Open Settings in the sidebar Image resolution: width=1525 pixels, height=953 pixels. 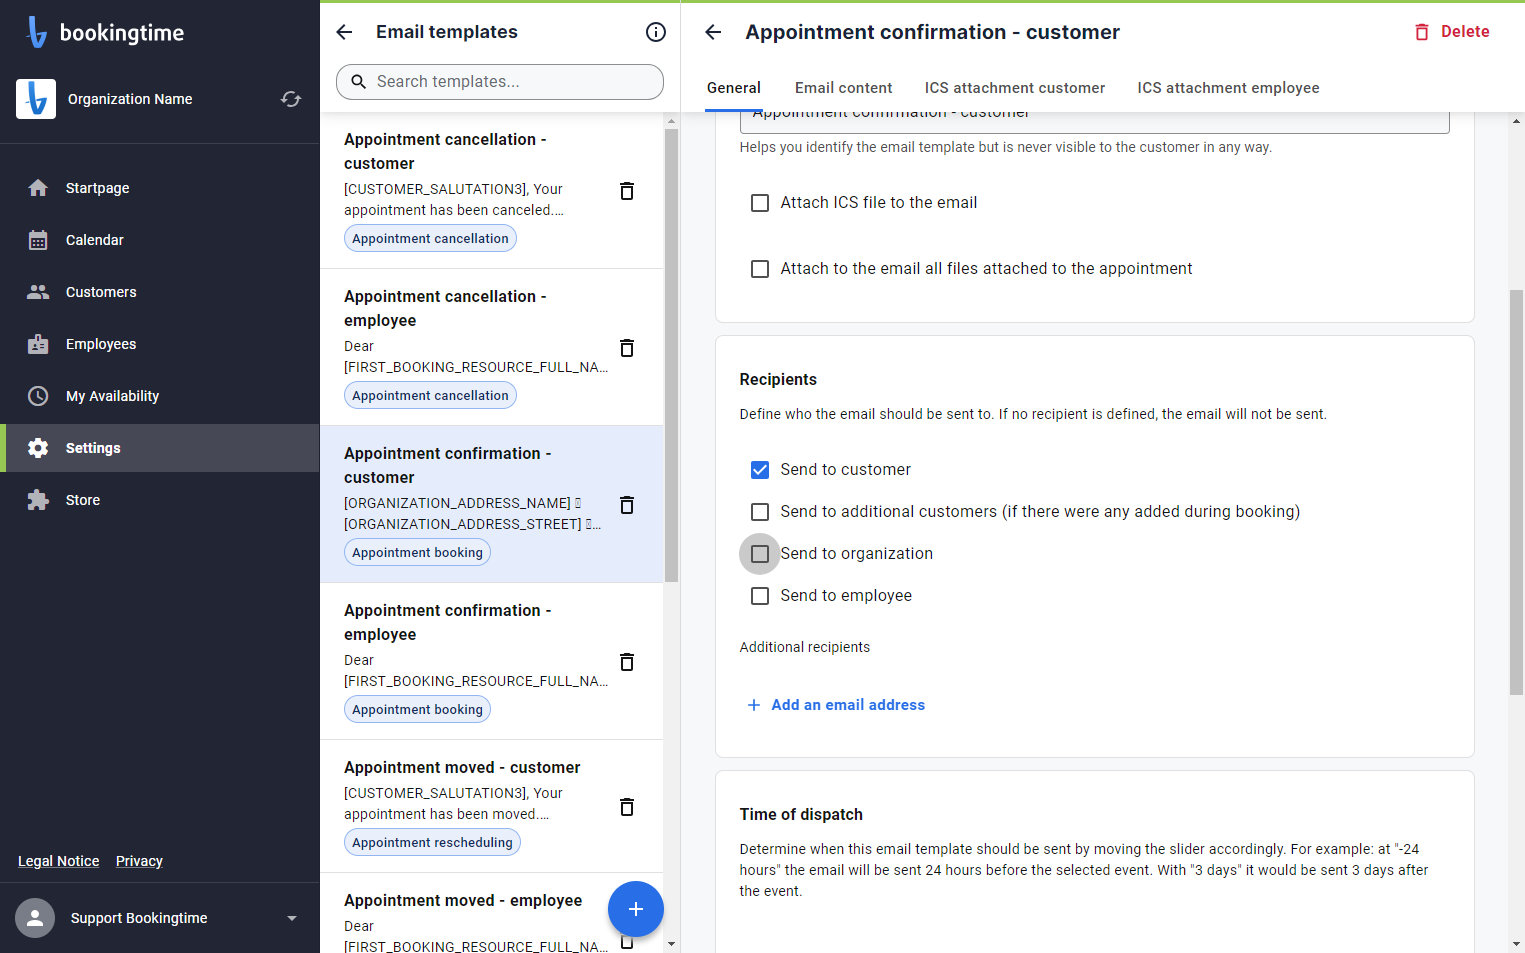160,448
